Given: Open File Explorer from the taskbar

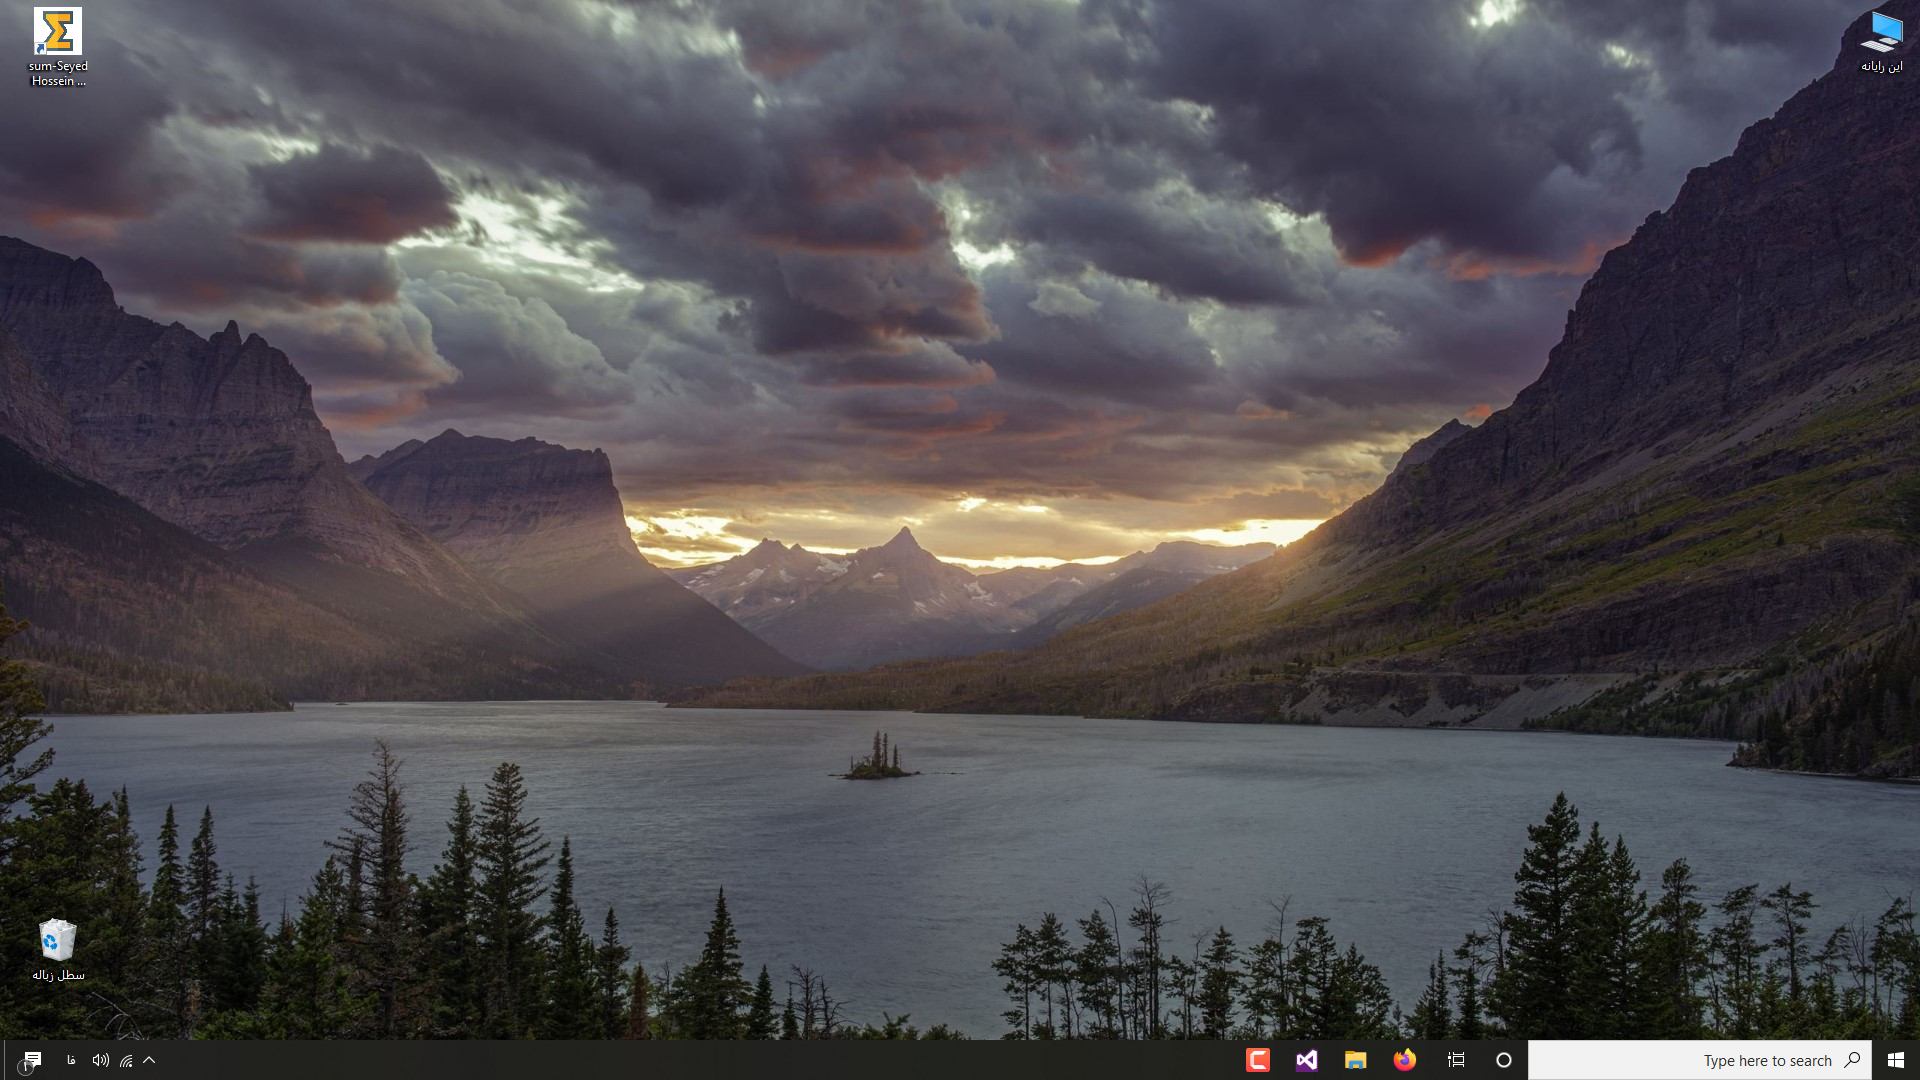Looking at the screenshot, I should click(1355, 1060).
